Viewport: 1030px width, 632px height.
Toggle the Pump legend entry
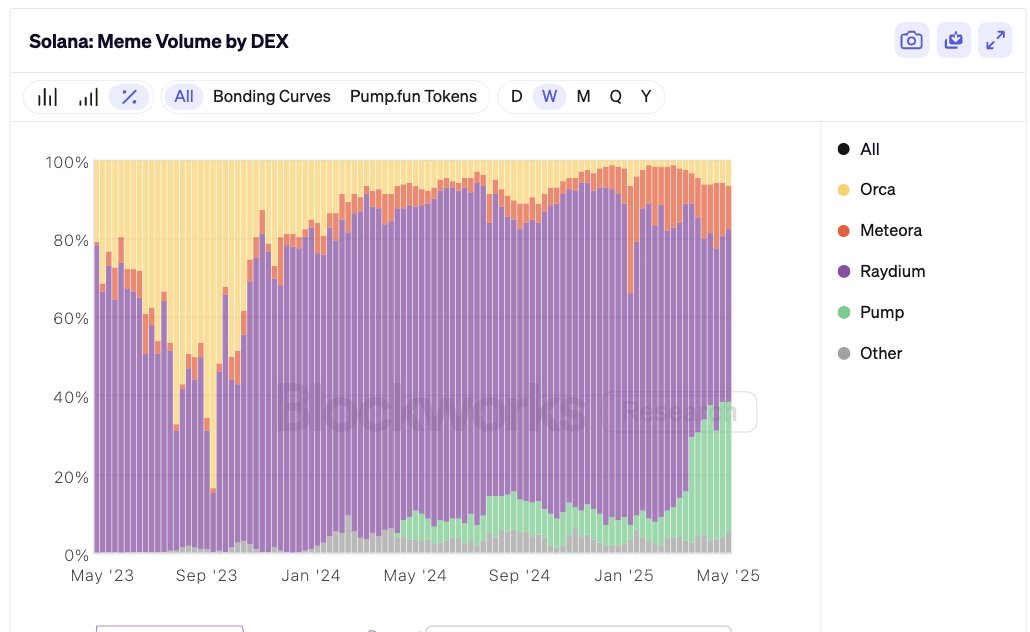(881, 313)
